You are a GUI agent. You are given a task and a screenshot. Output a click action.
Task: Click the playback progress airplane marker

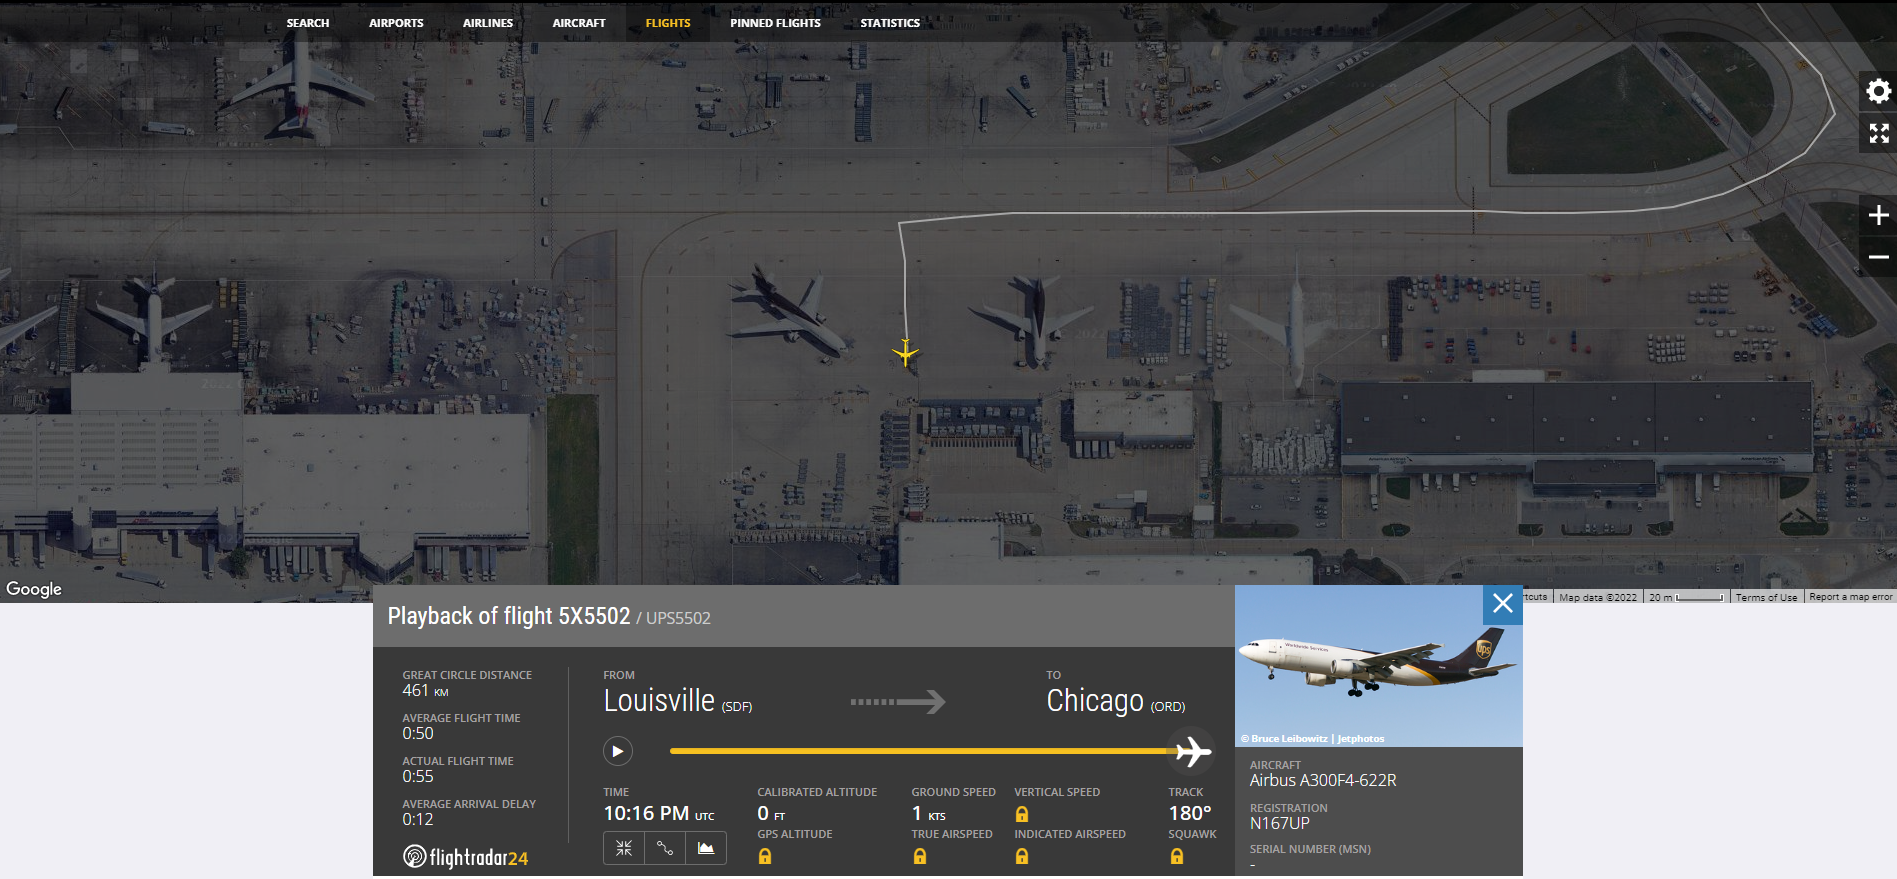point(1192,751)
